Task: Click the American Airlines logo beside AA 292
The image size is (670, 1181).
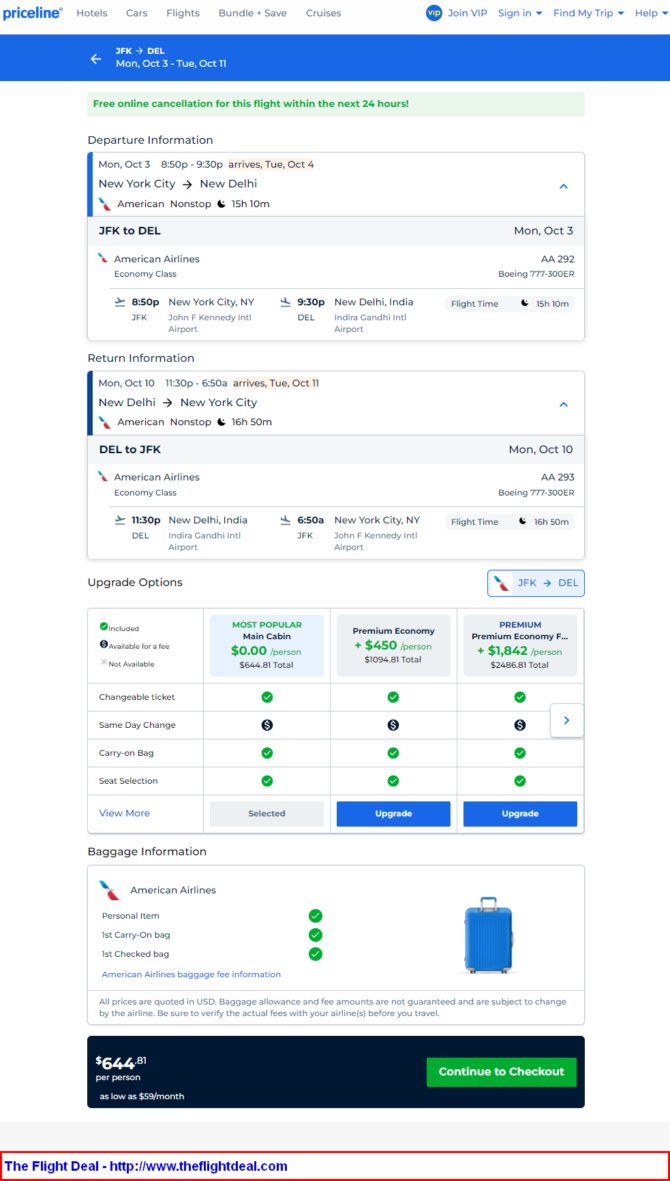Action: (x=103, y=258)
